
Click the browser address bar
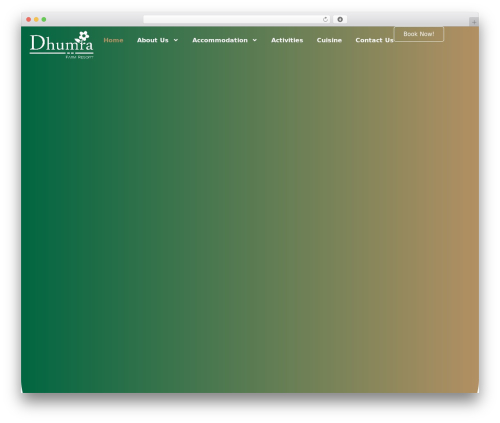[237, 19]
